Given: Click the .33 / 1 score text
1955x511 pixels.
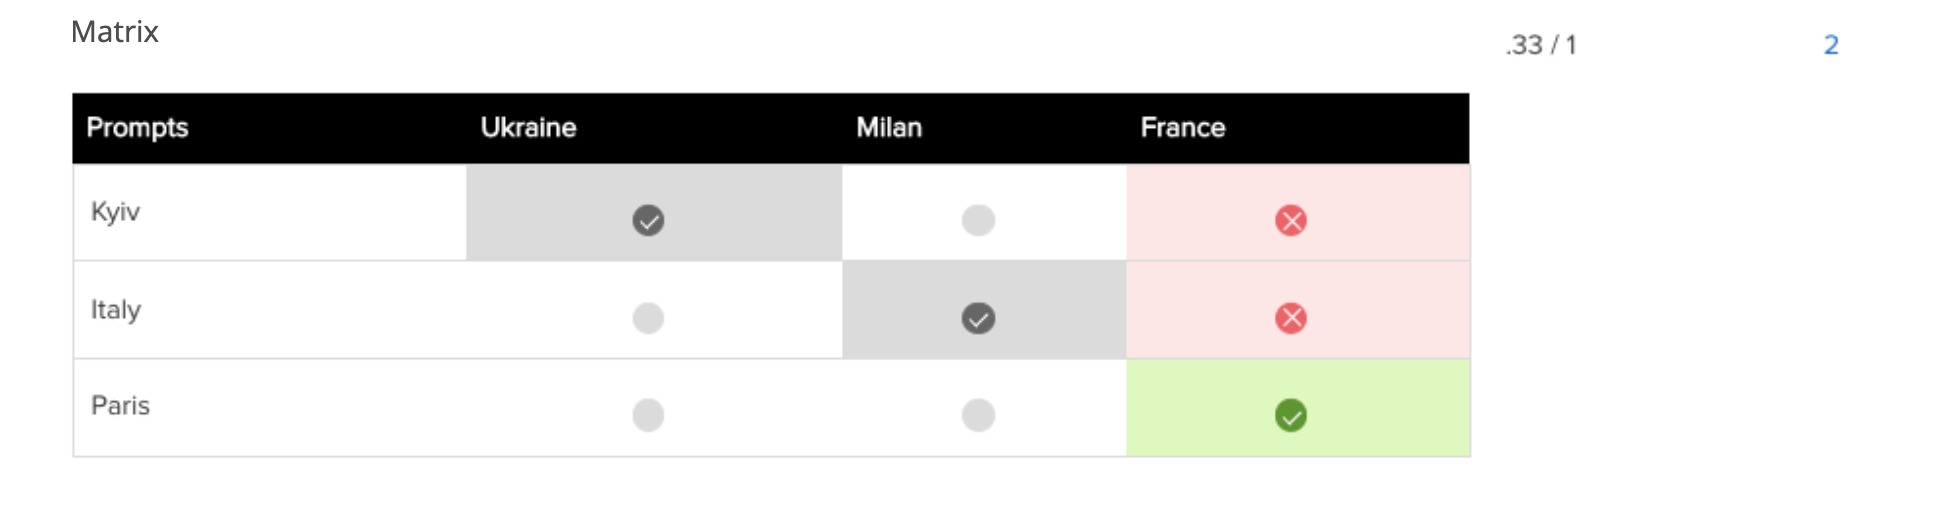Looking at the screenshot, I should 1541,45.
